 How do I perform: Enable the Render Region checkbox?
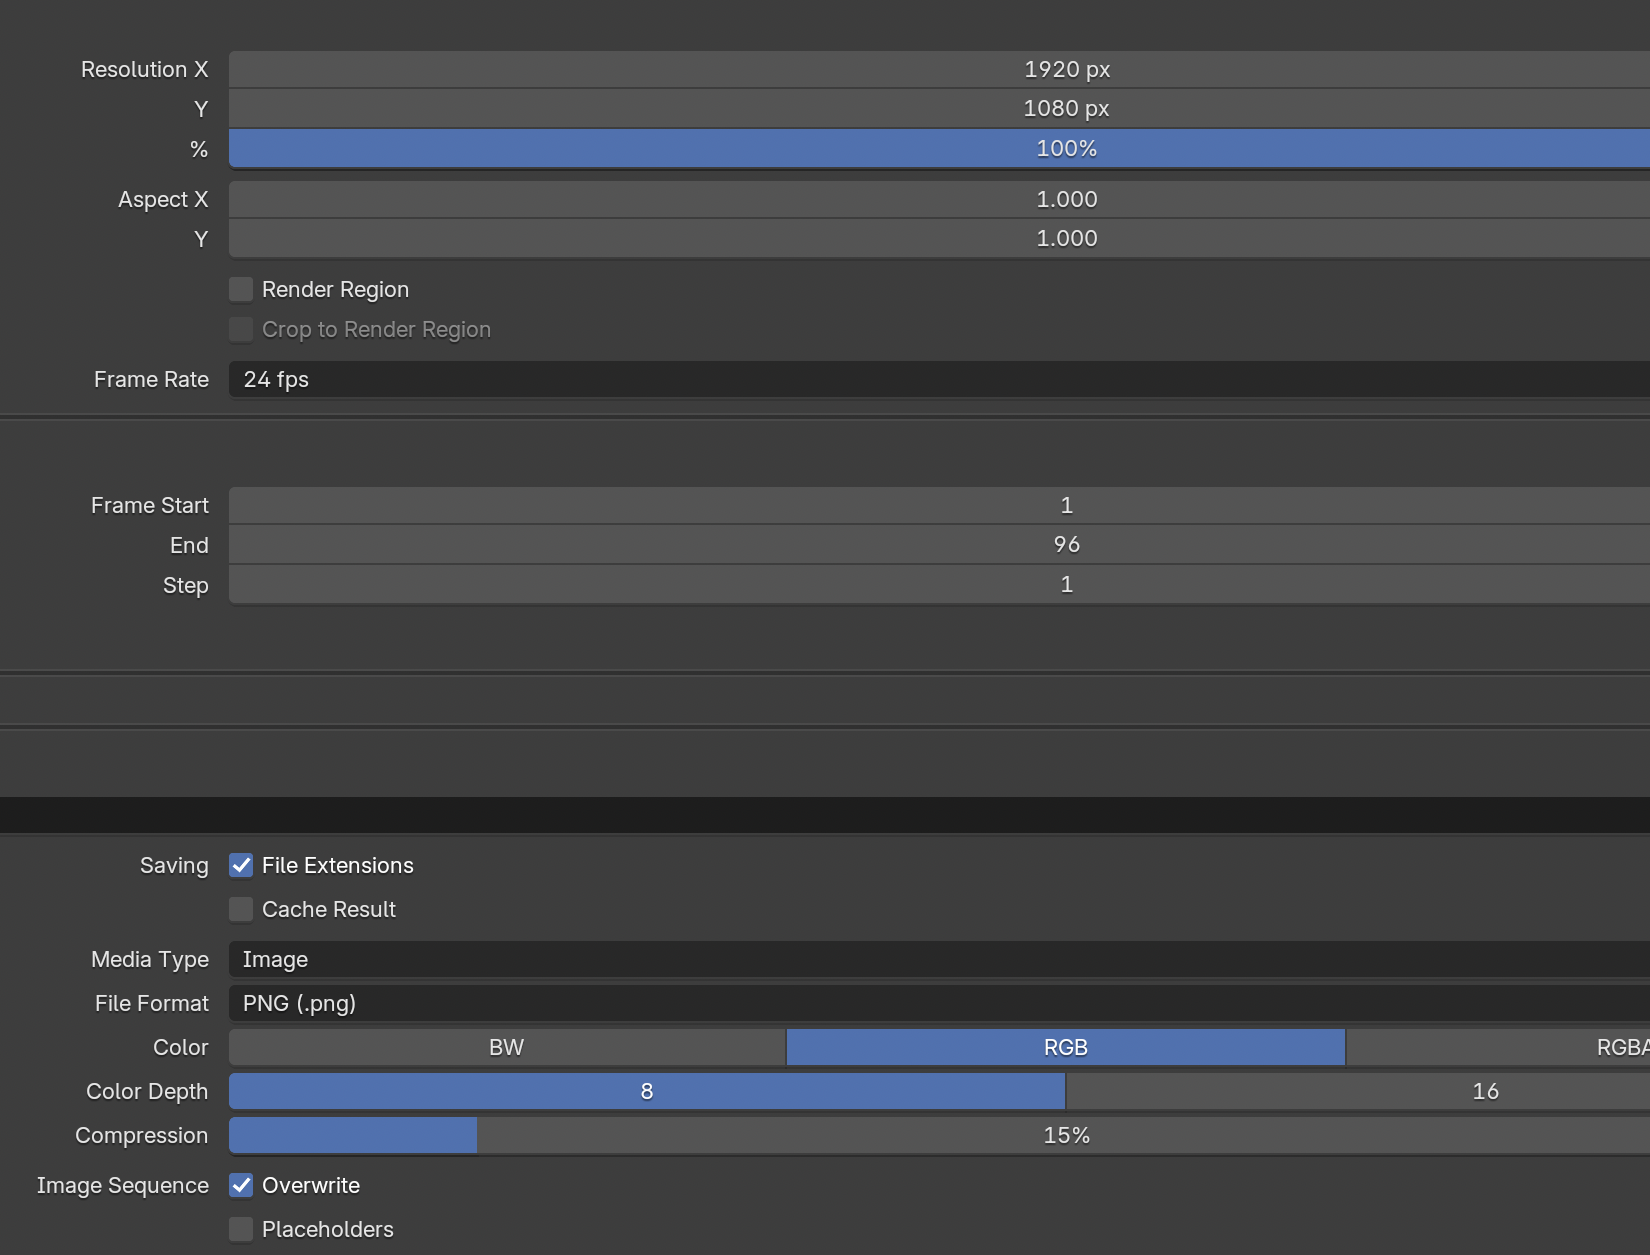241,289
